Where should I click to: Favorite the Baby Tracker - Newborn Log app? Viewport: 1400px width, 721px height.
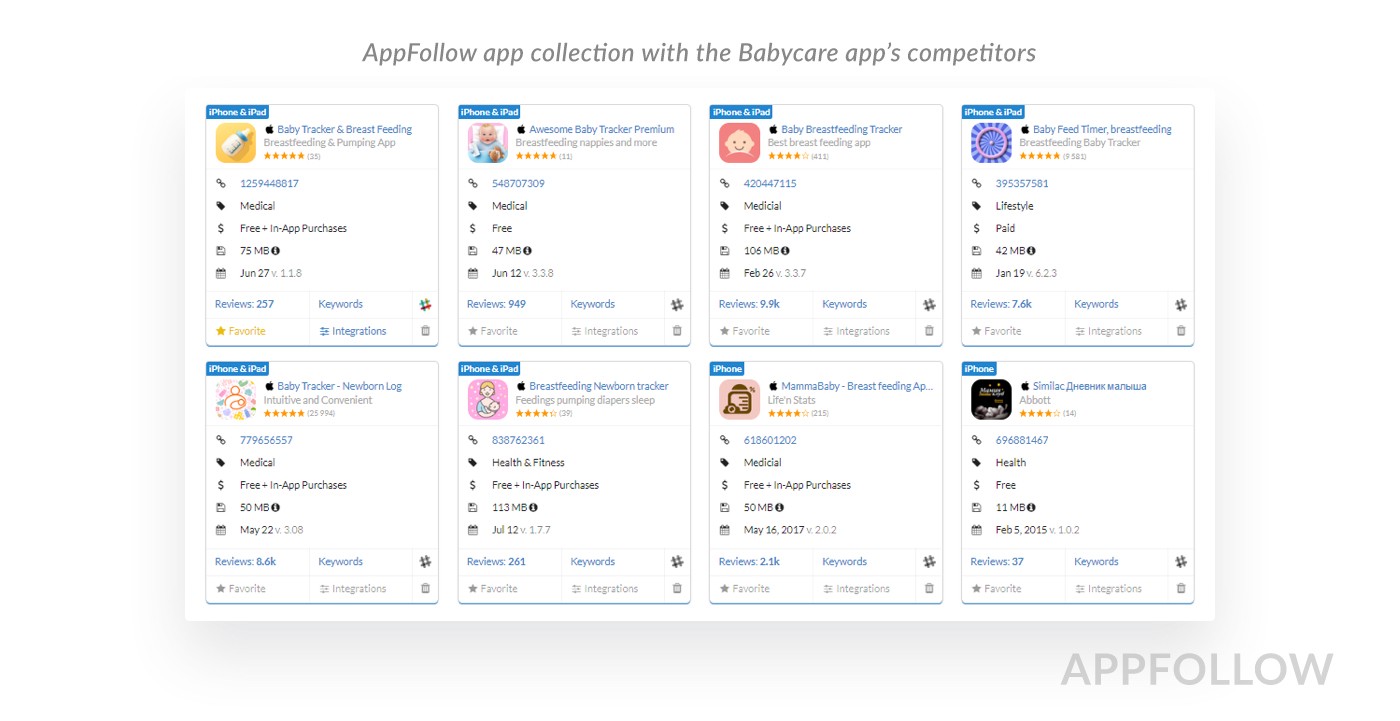click(x=241, y=589)
